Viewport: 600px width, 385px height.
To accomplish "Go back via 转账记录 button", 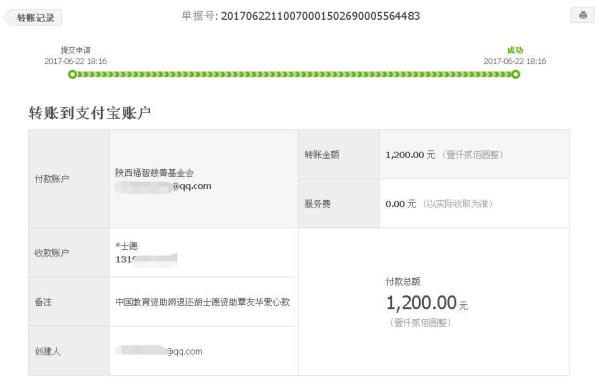I will point(34,18).
